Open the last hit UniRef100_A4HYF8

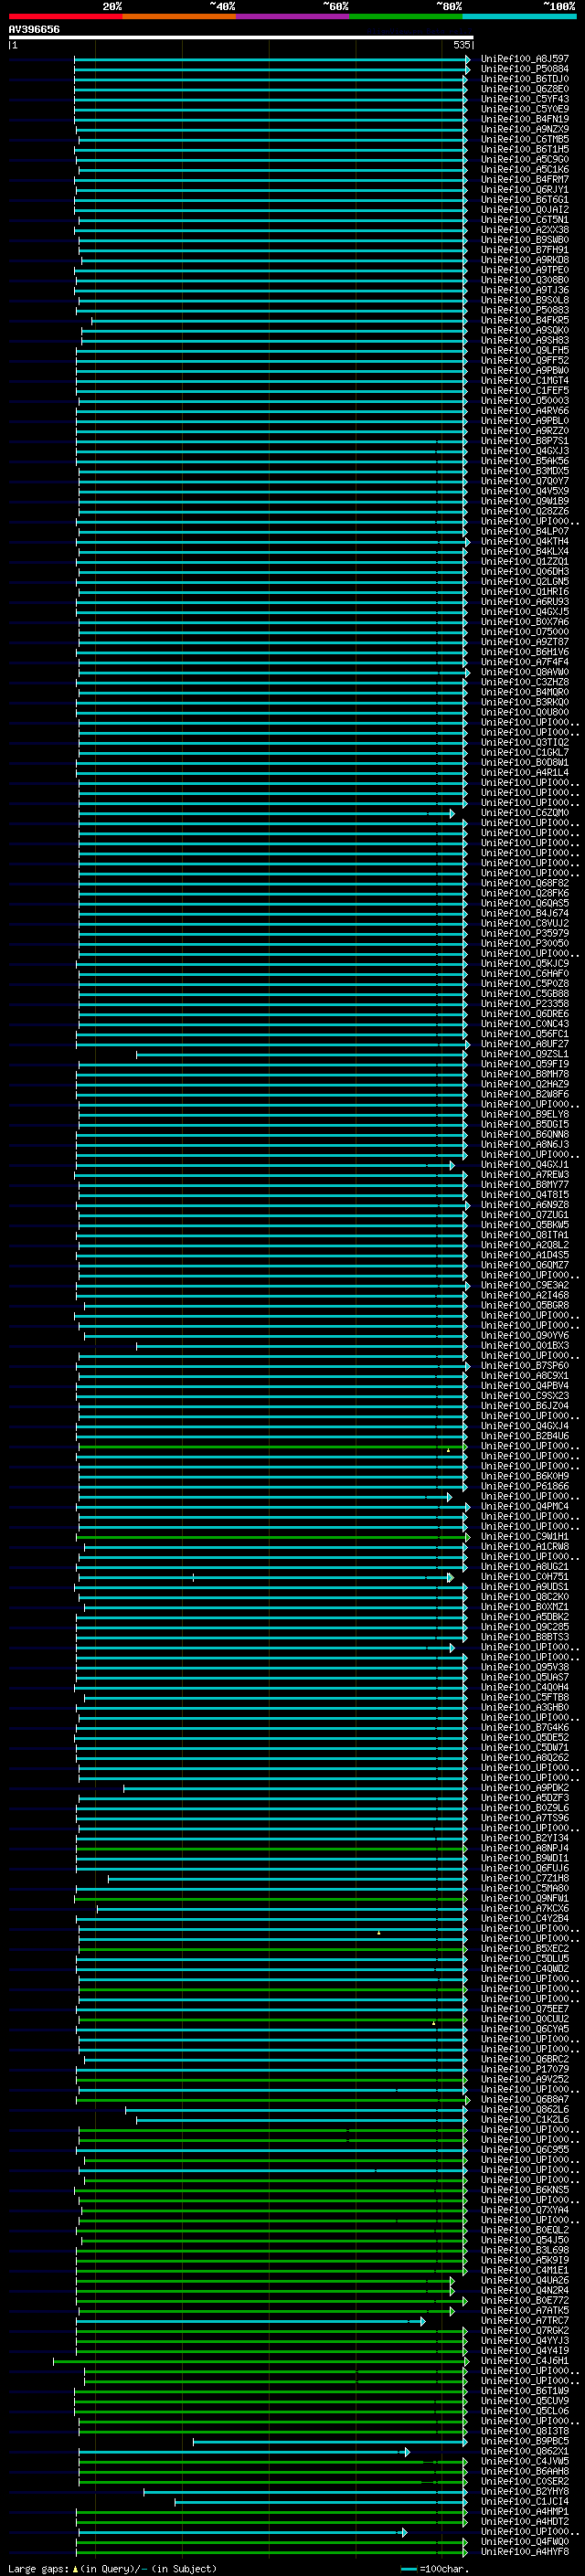point(524,2552)
